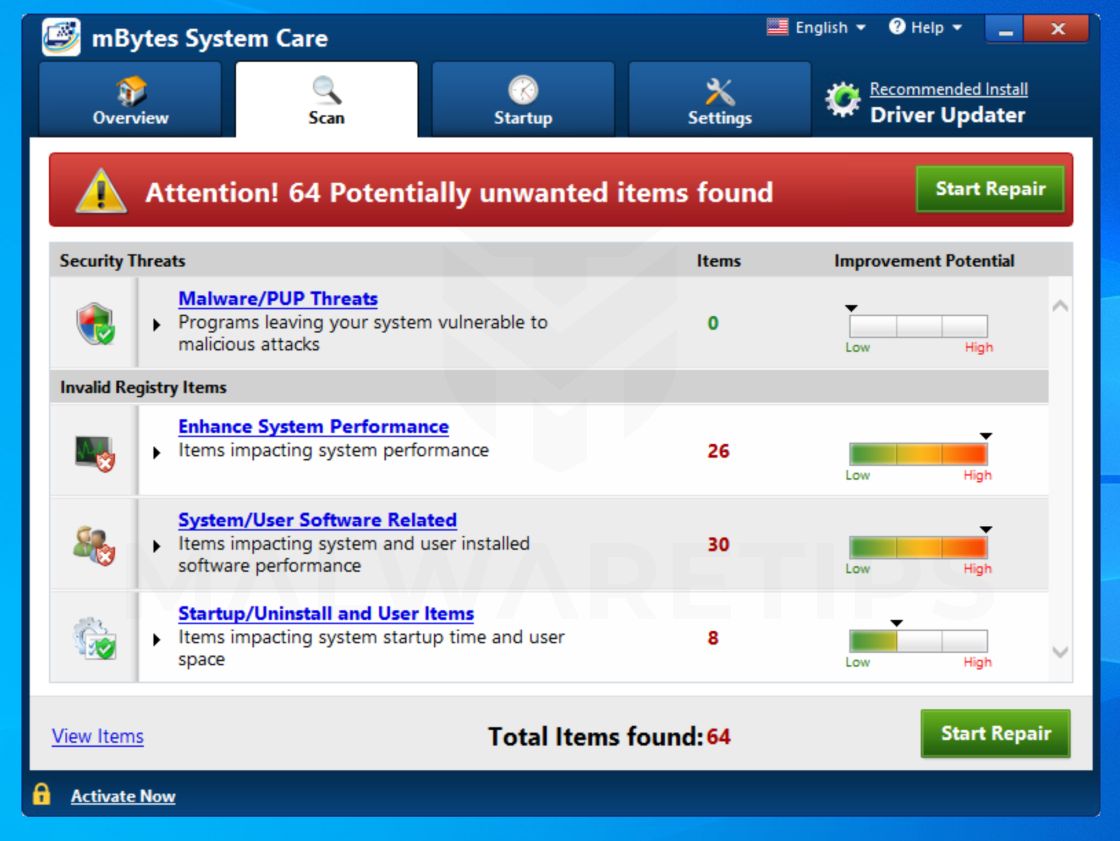This screenshot has width=1120, height=841.
Task: Click the Startup/Uninstall improvement potential bar
Action: click(918, 641)
